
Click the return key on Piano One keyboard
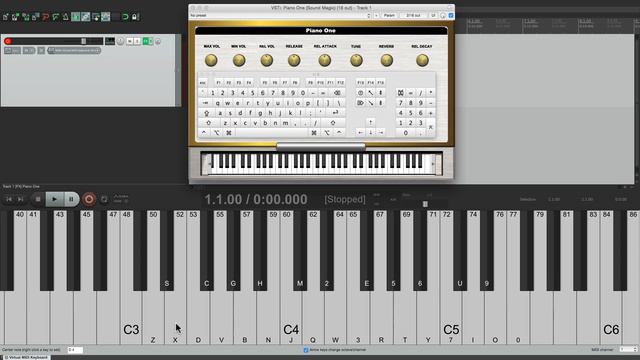click(336, 113)
